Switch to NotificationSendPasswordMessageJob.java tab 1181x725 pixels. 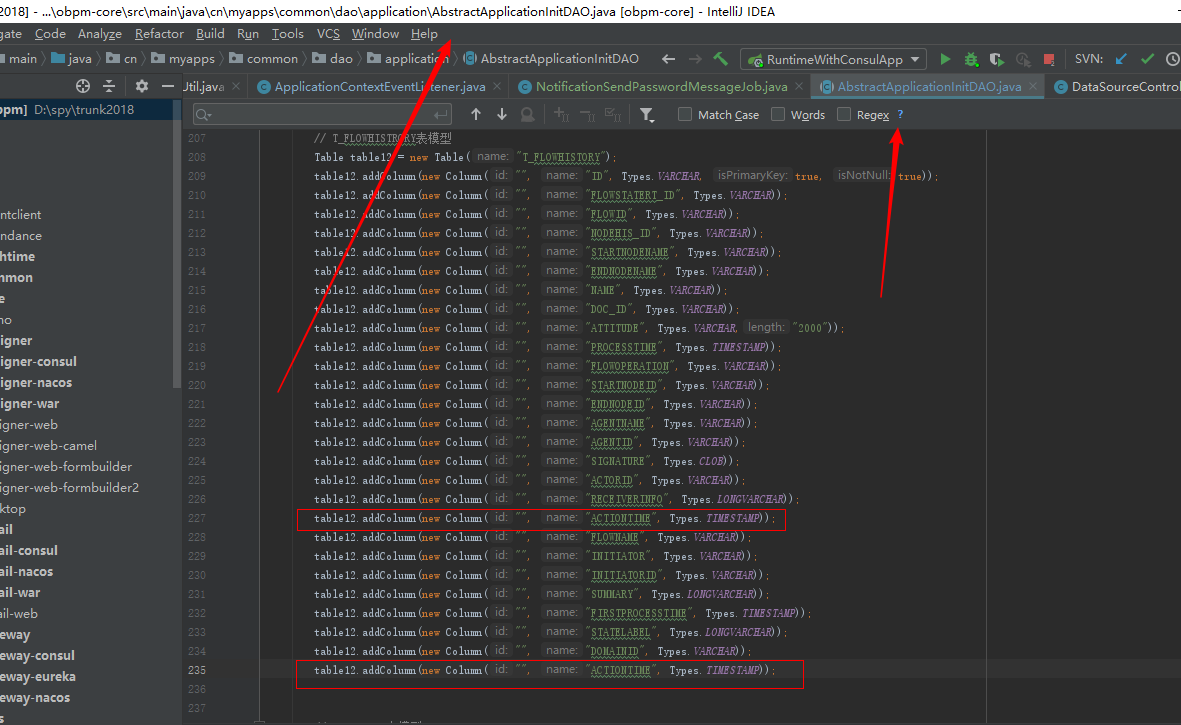click(x=661, y=87)
